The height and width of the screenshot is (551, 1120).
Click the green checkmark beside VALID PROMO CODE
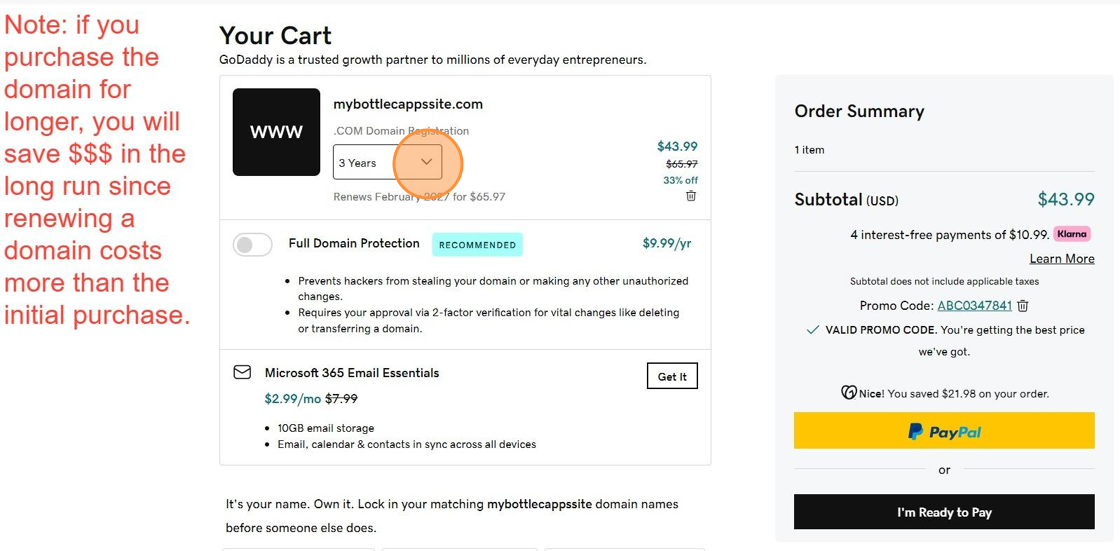[x=813, y=330]
